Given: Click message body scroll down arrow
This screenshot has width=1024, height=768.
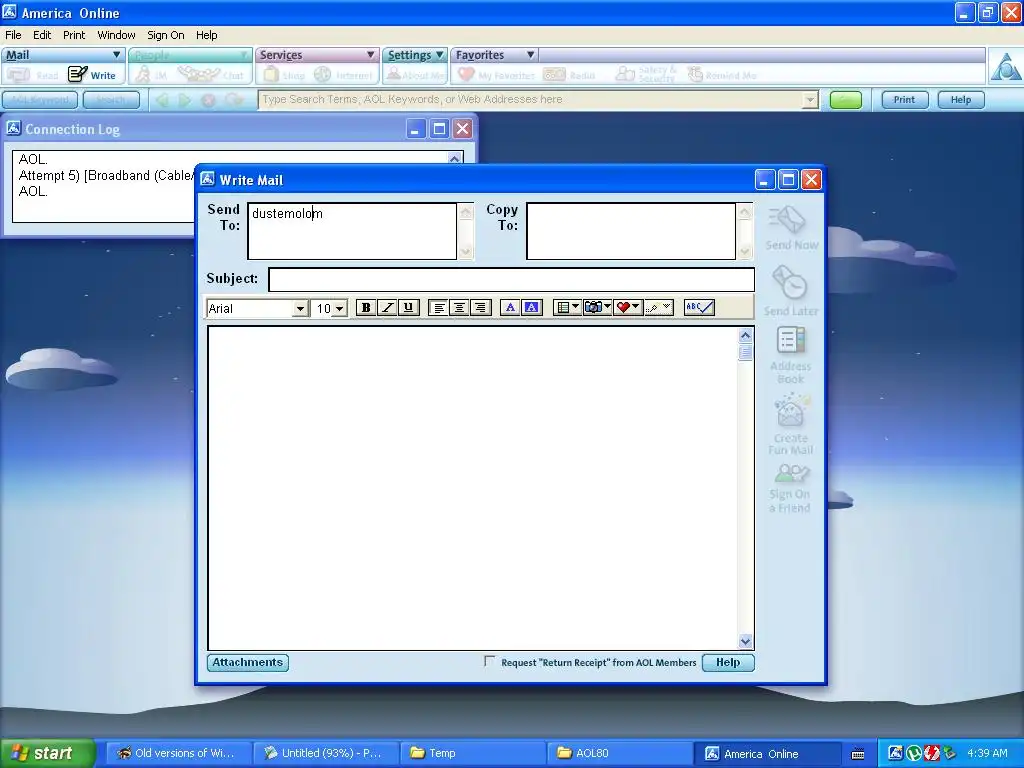Looking at the screenshot, I should point(745,641).
